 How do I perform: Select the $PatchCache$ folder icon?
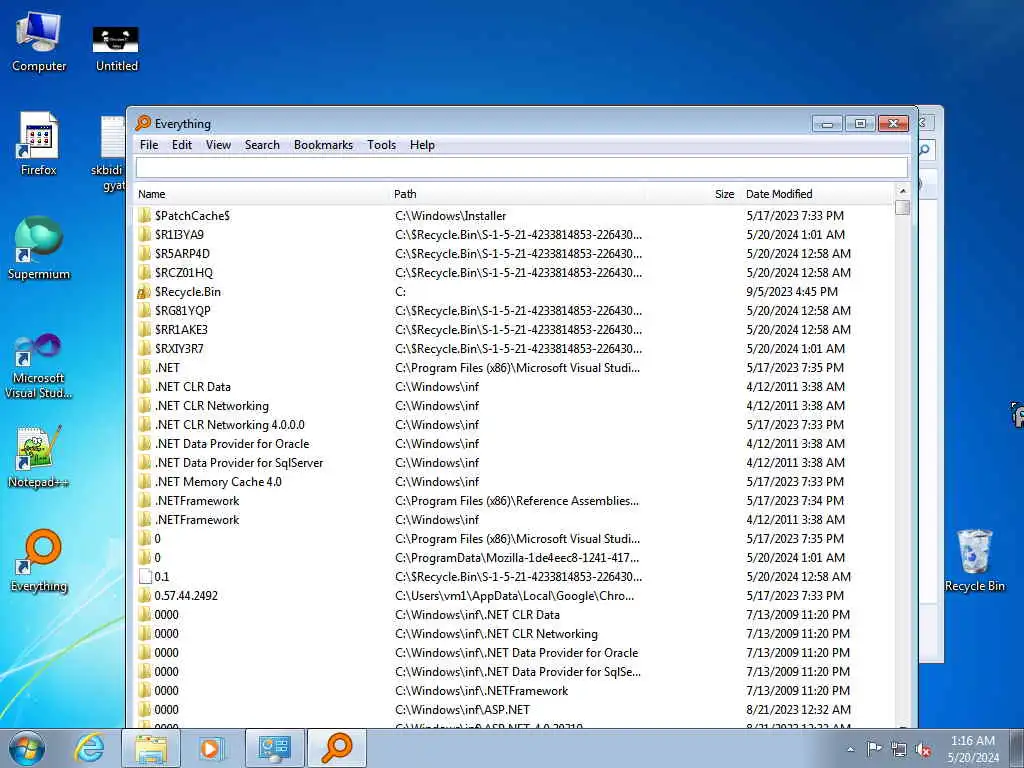pos(144,216)
